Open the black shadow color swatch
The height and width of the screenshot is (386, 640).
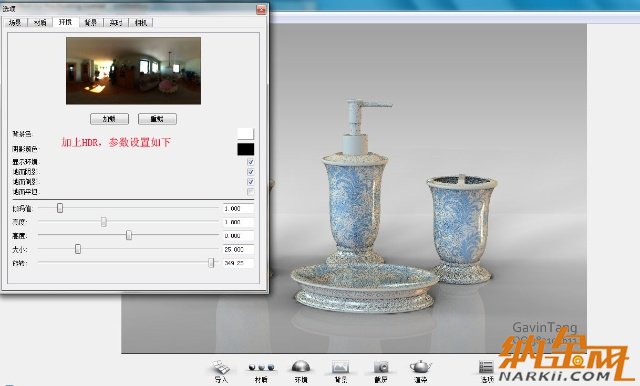(x=245, y=149)
